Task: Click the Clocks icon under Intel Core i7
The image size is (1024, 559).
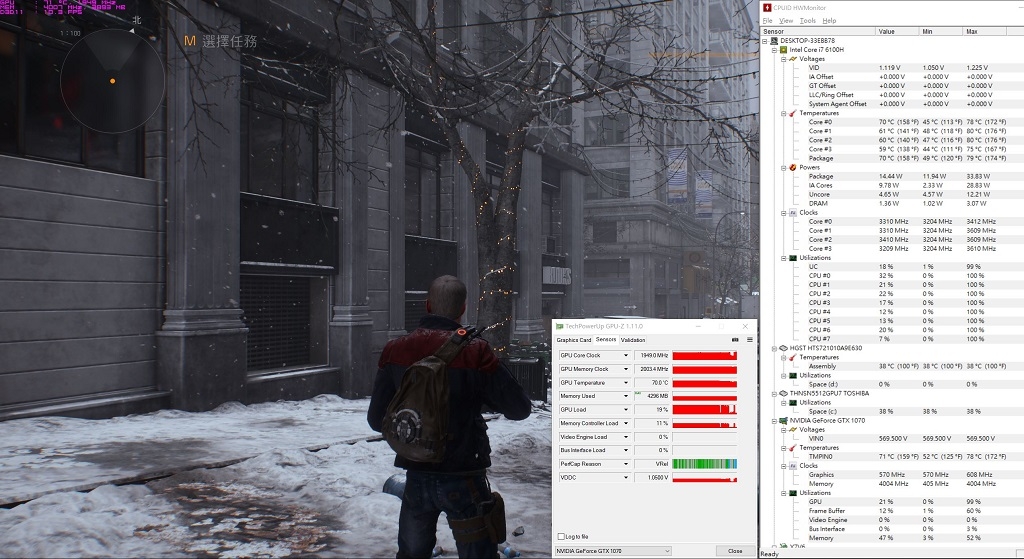Action: tap(793, 213)
